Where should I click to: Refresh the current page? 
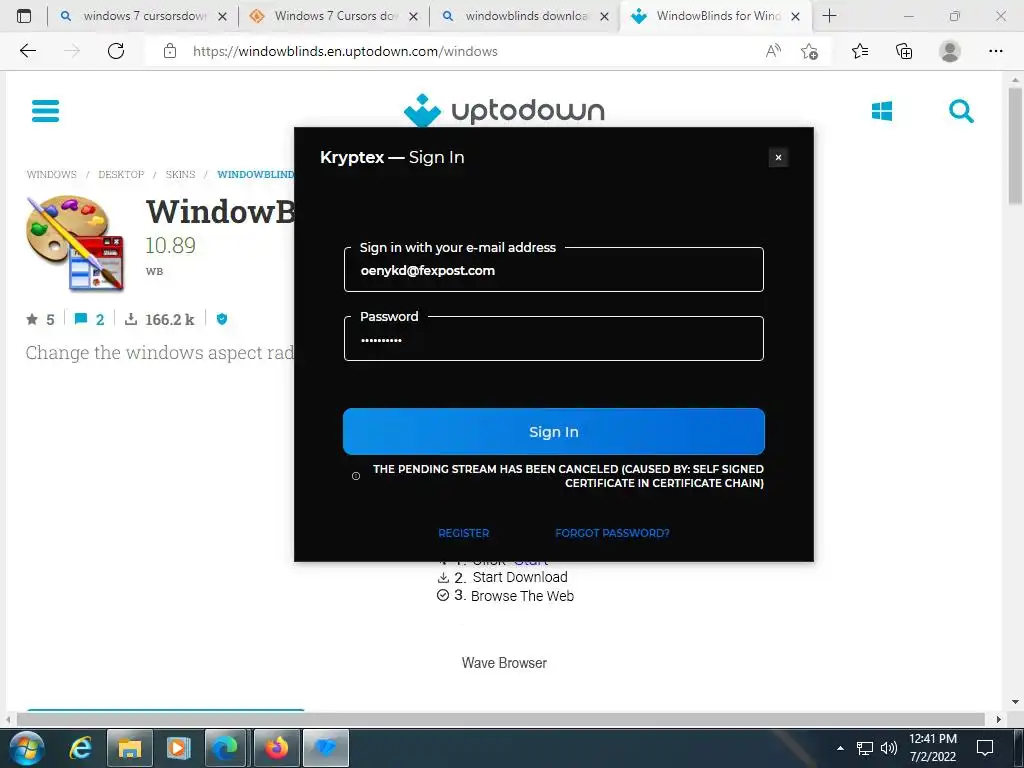tap(116, 51)
